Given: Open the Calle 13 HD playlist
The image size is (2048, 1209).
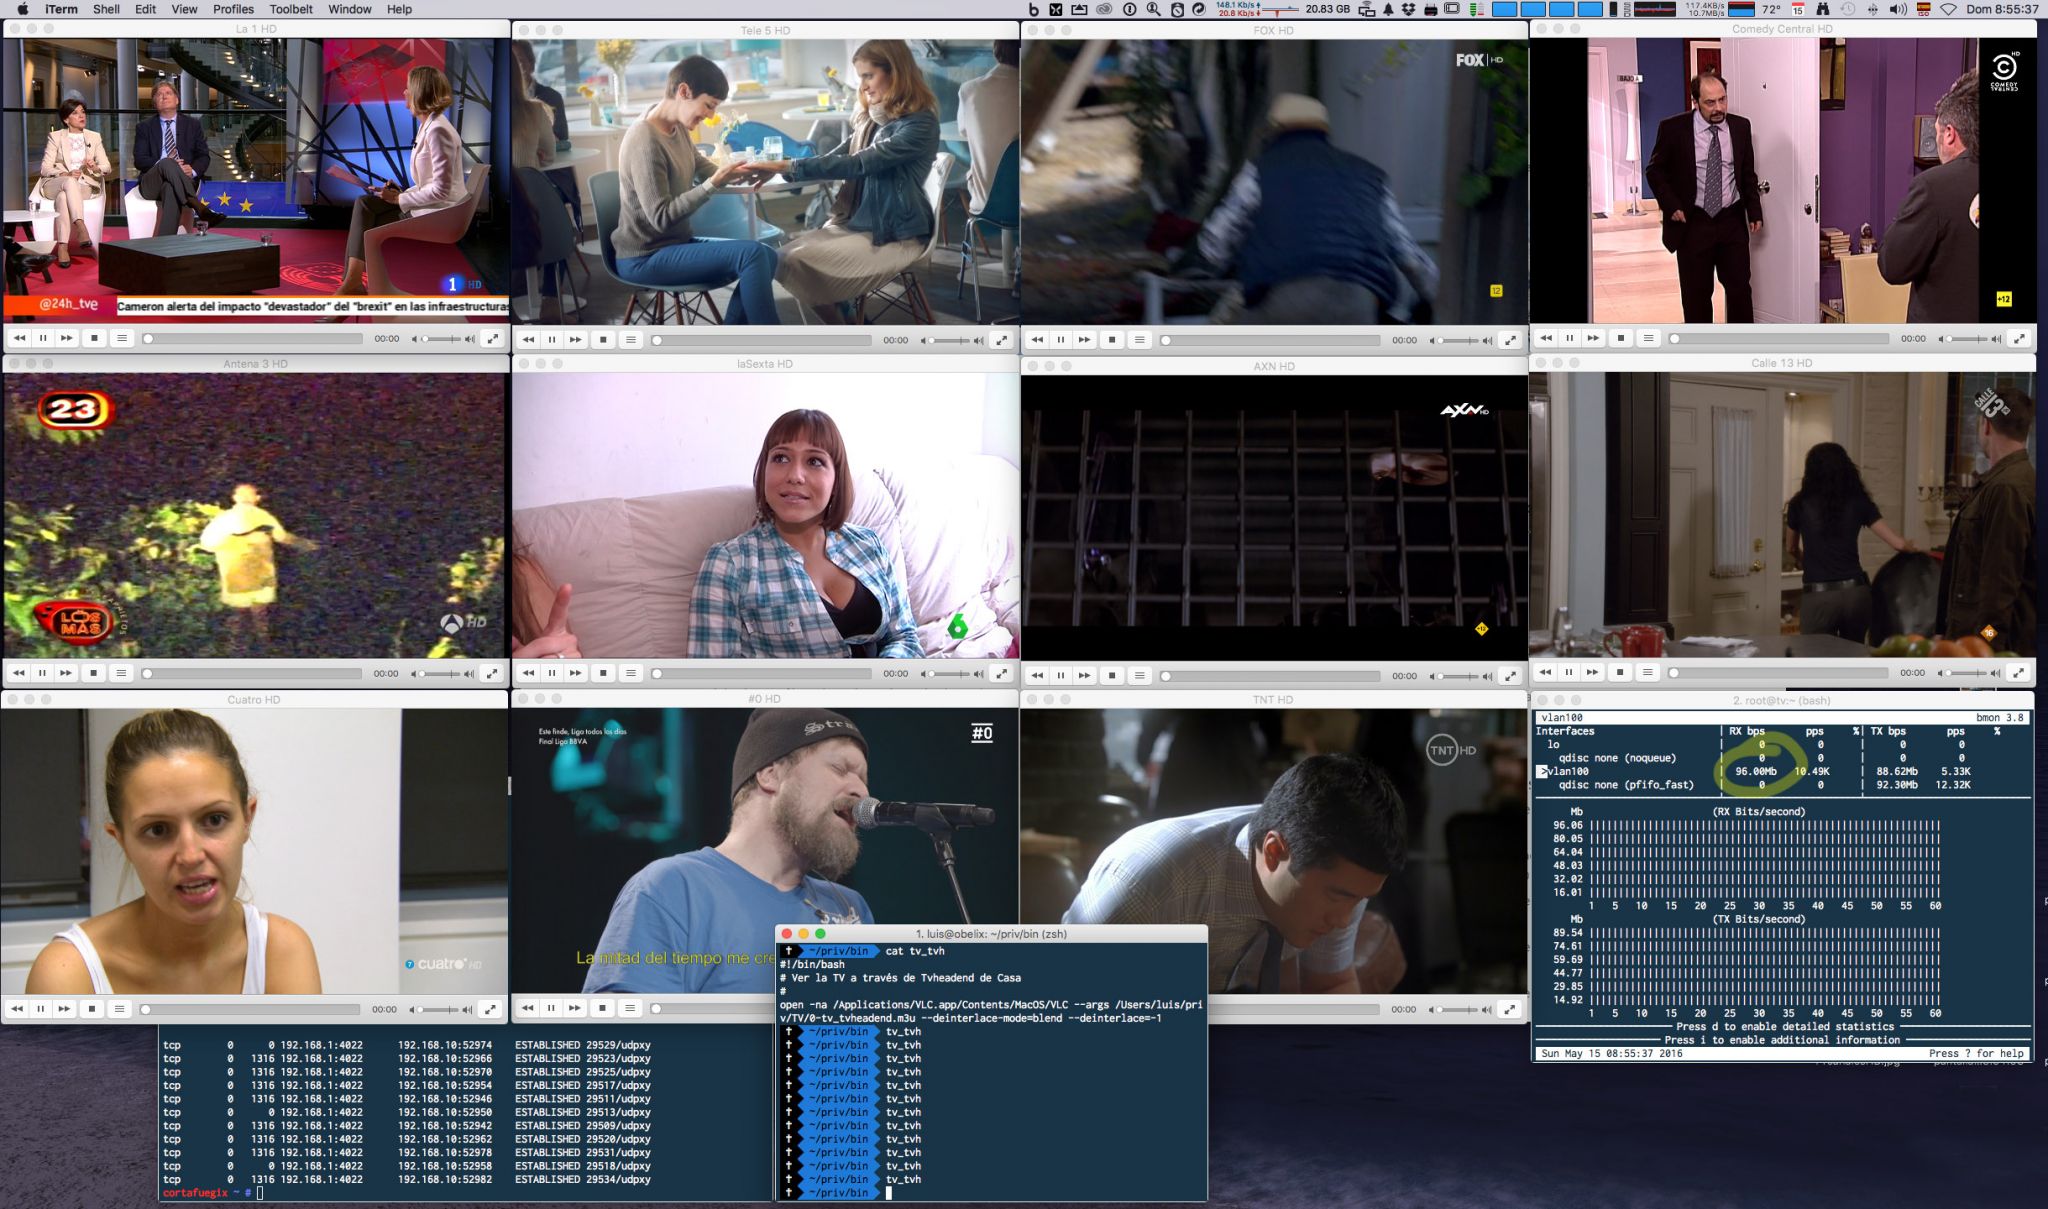Looking at the screenshot, I should [1647, 672].
